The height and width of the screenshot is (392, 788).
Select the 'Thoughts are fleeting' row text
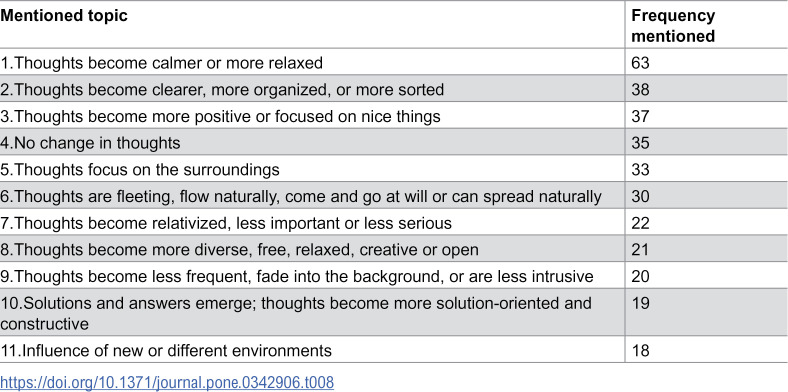click(x=301, y=197)
